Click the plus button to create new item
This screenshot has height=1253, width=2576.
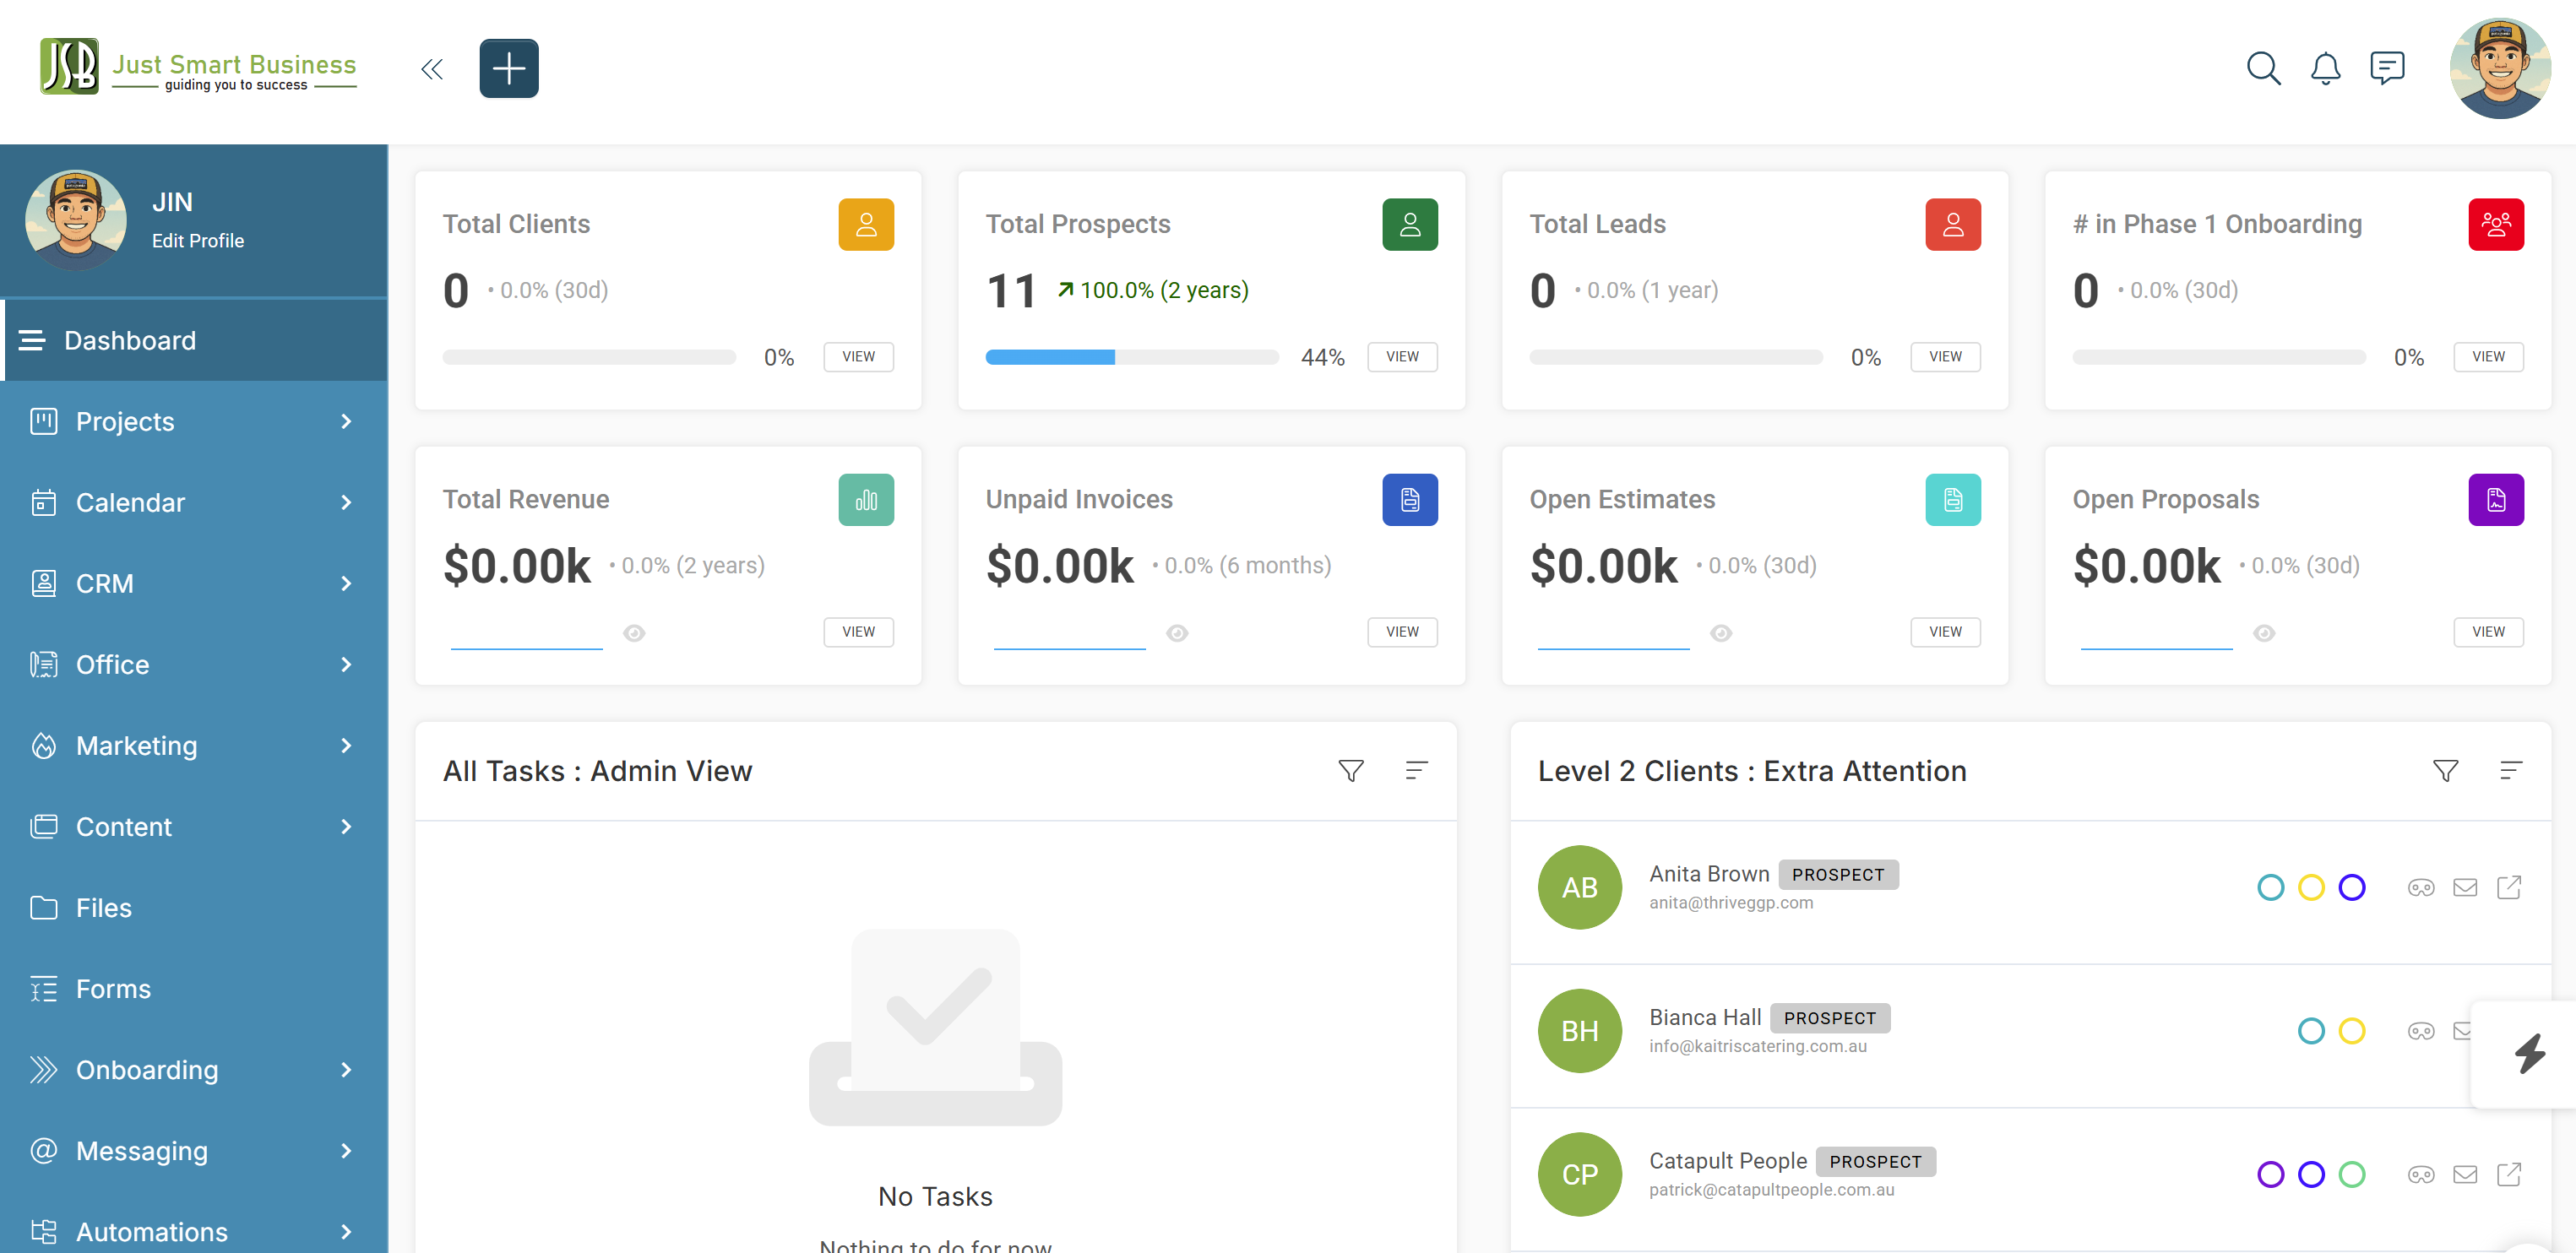[x=509, y=67]
